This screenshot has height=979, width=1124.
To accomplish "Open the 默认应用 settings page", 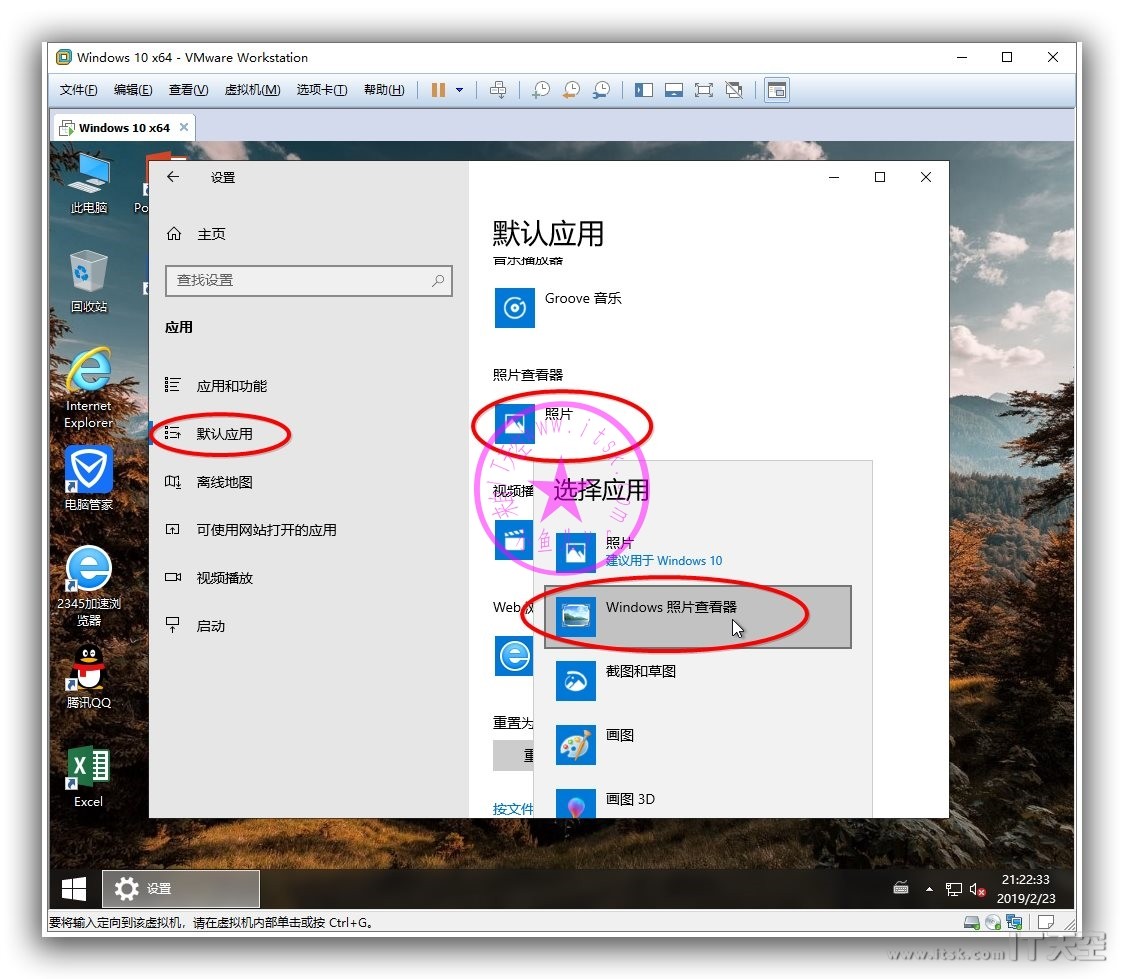I will (309, 434).
